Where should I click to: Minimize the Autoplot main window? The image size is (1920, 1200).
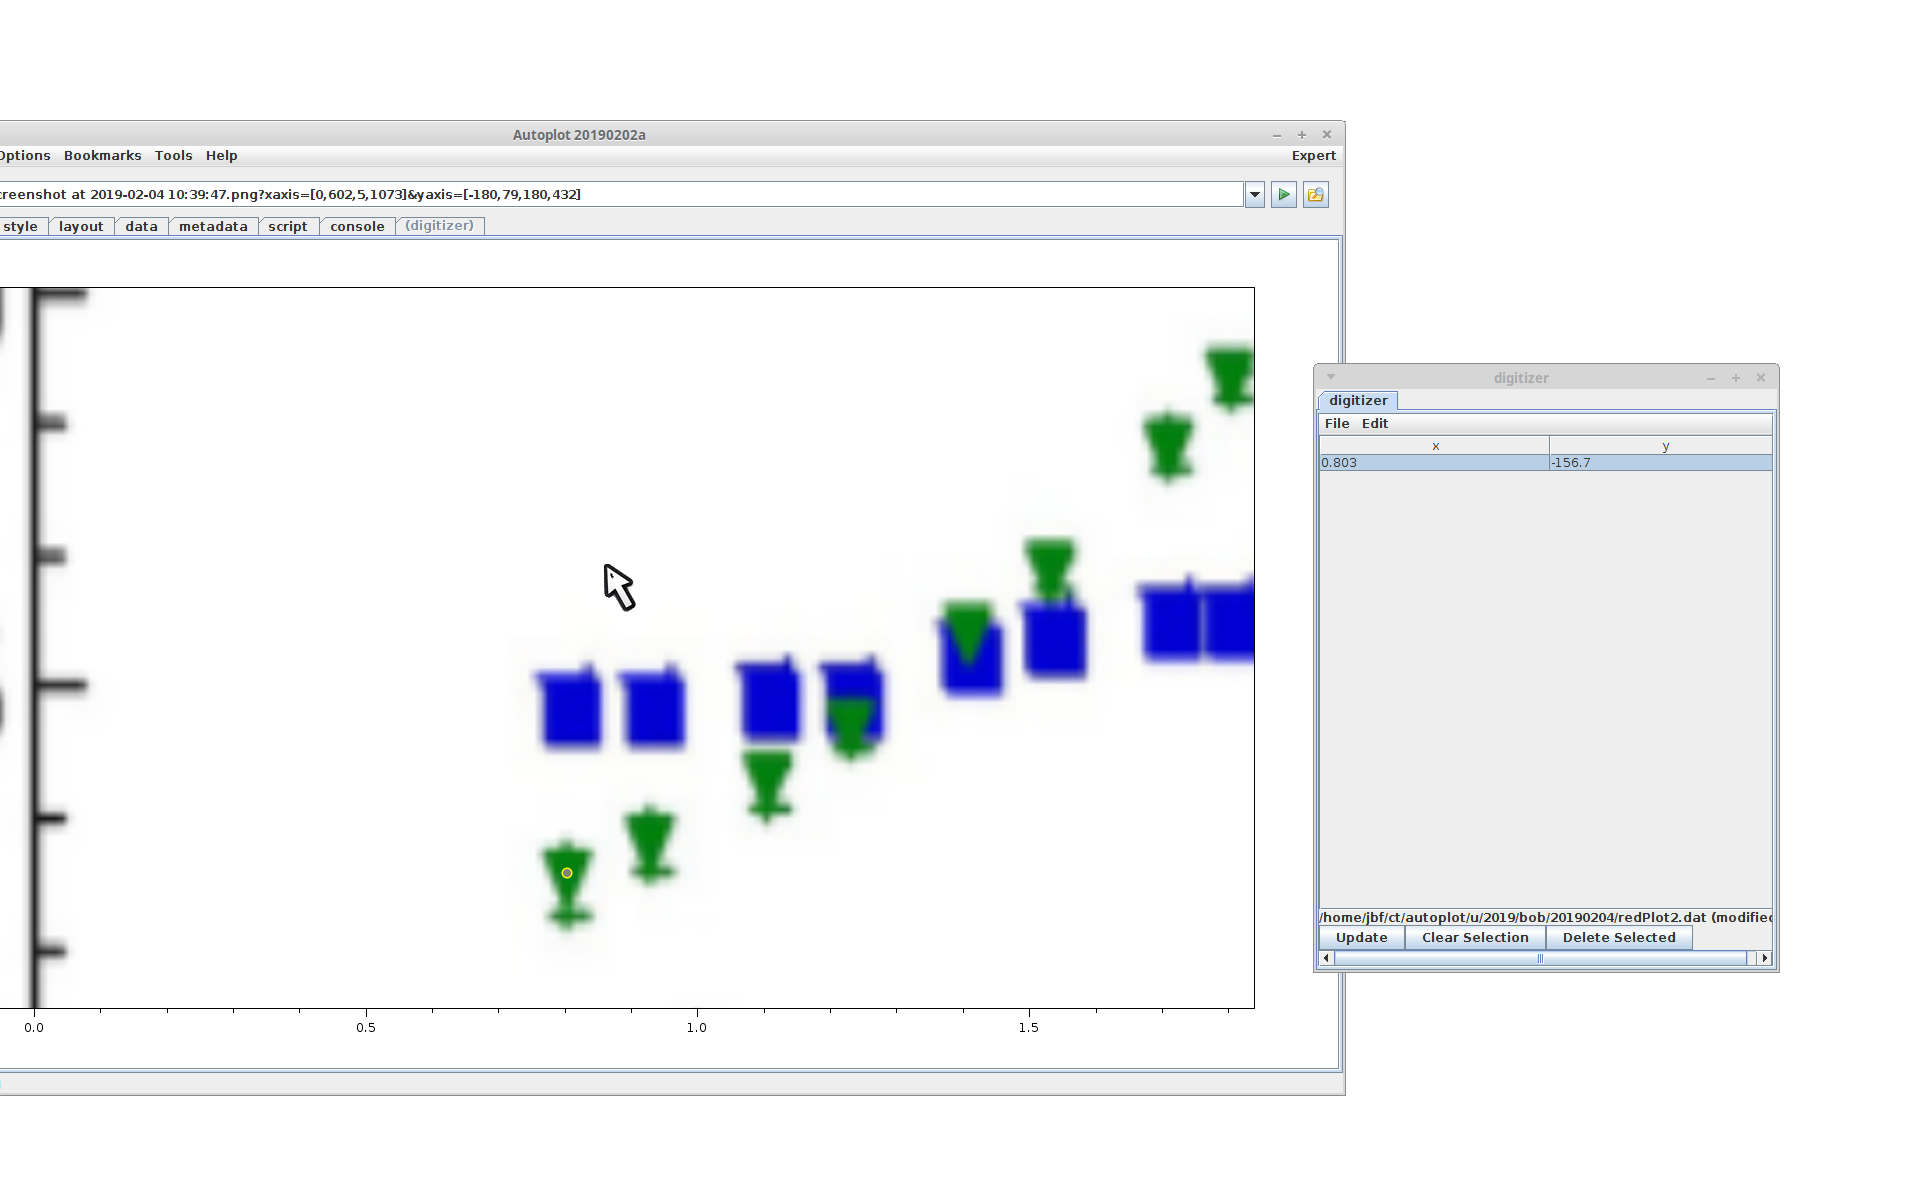[1277, 135]
